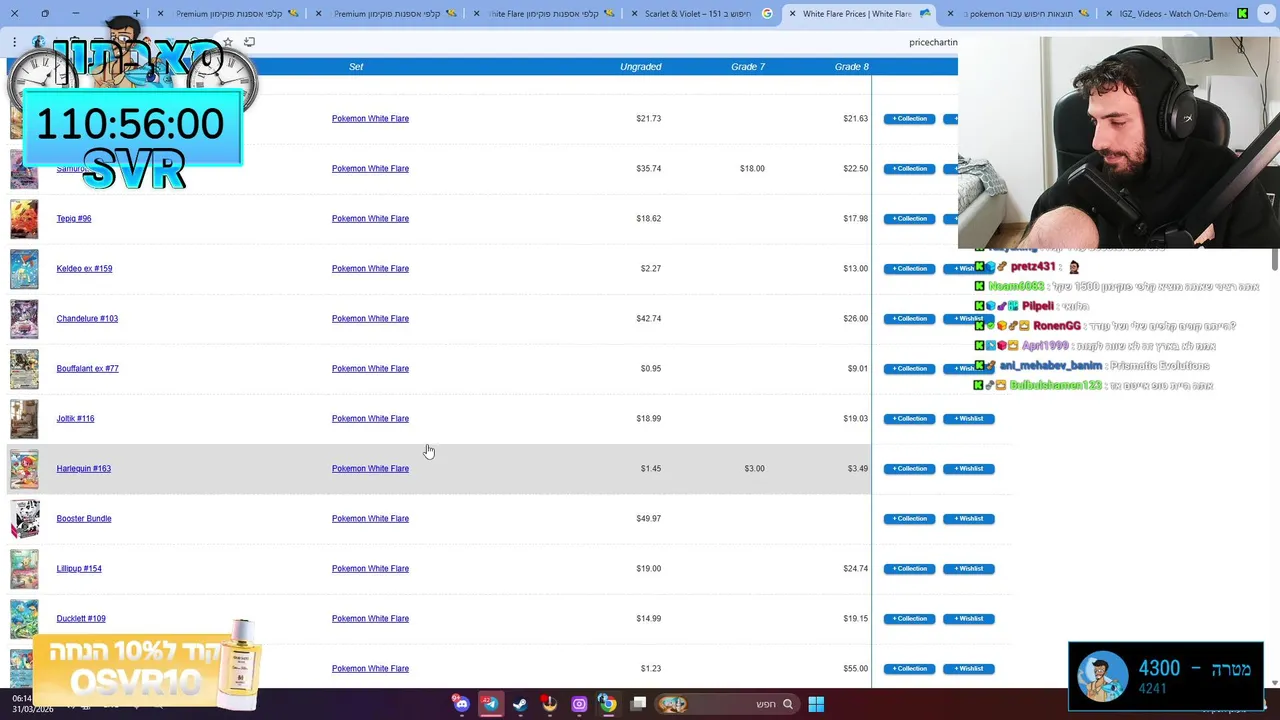The height and width of the screenshot is (720, 1280).
Task: Open Steam from the taskbar
Action: pyautogui.click(x=520, y=704)
